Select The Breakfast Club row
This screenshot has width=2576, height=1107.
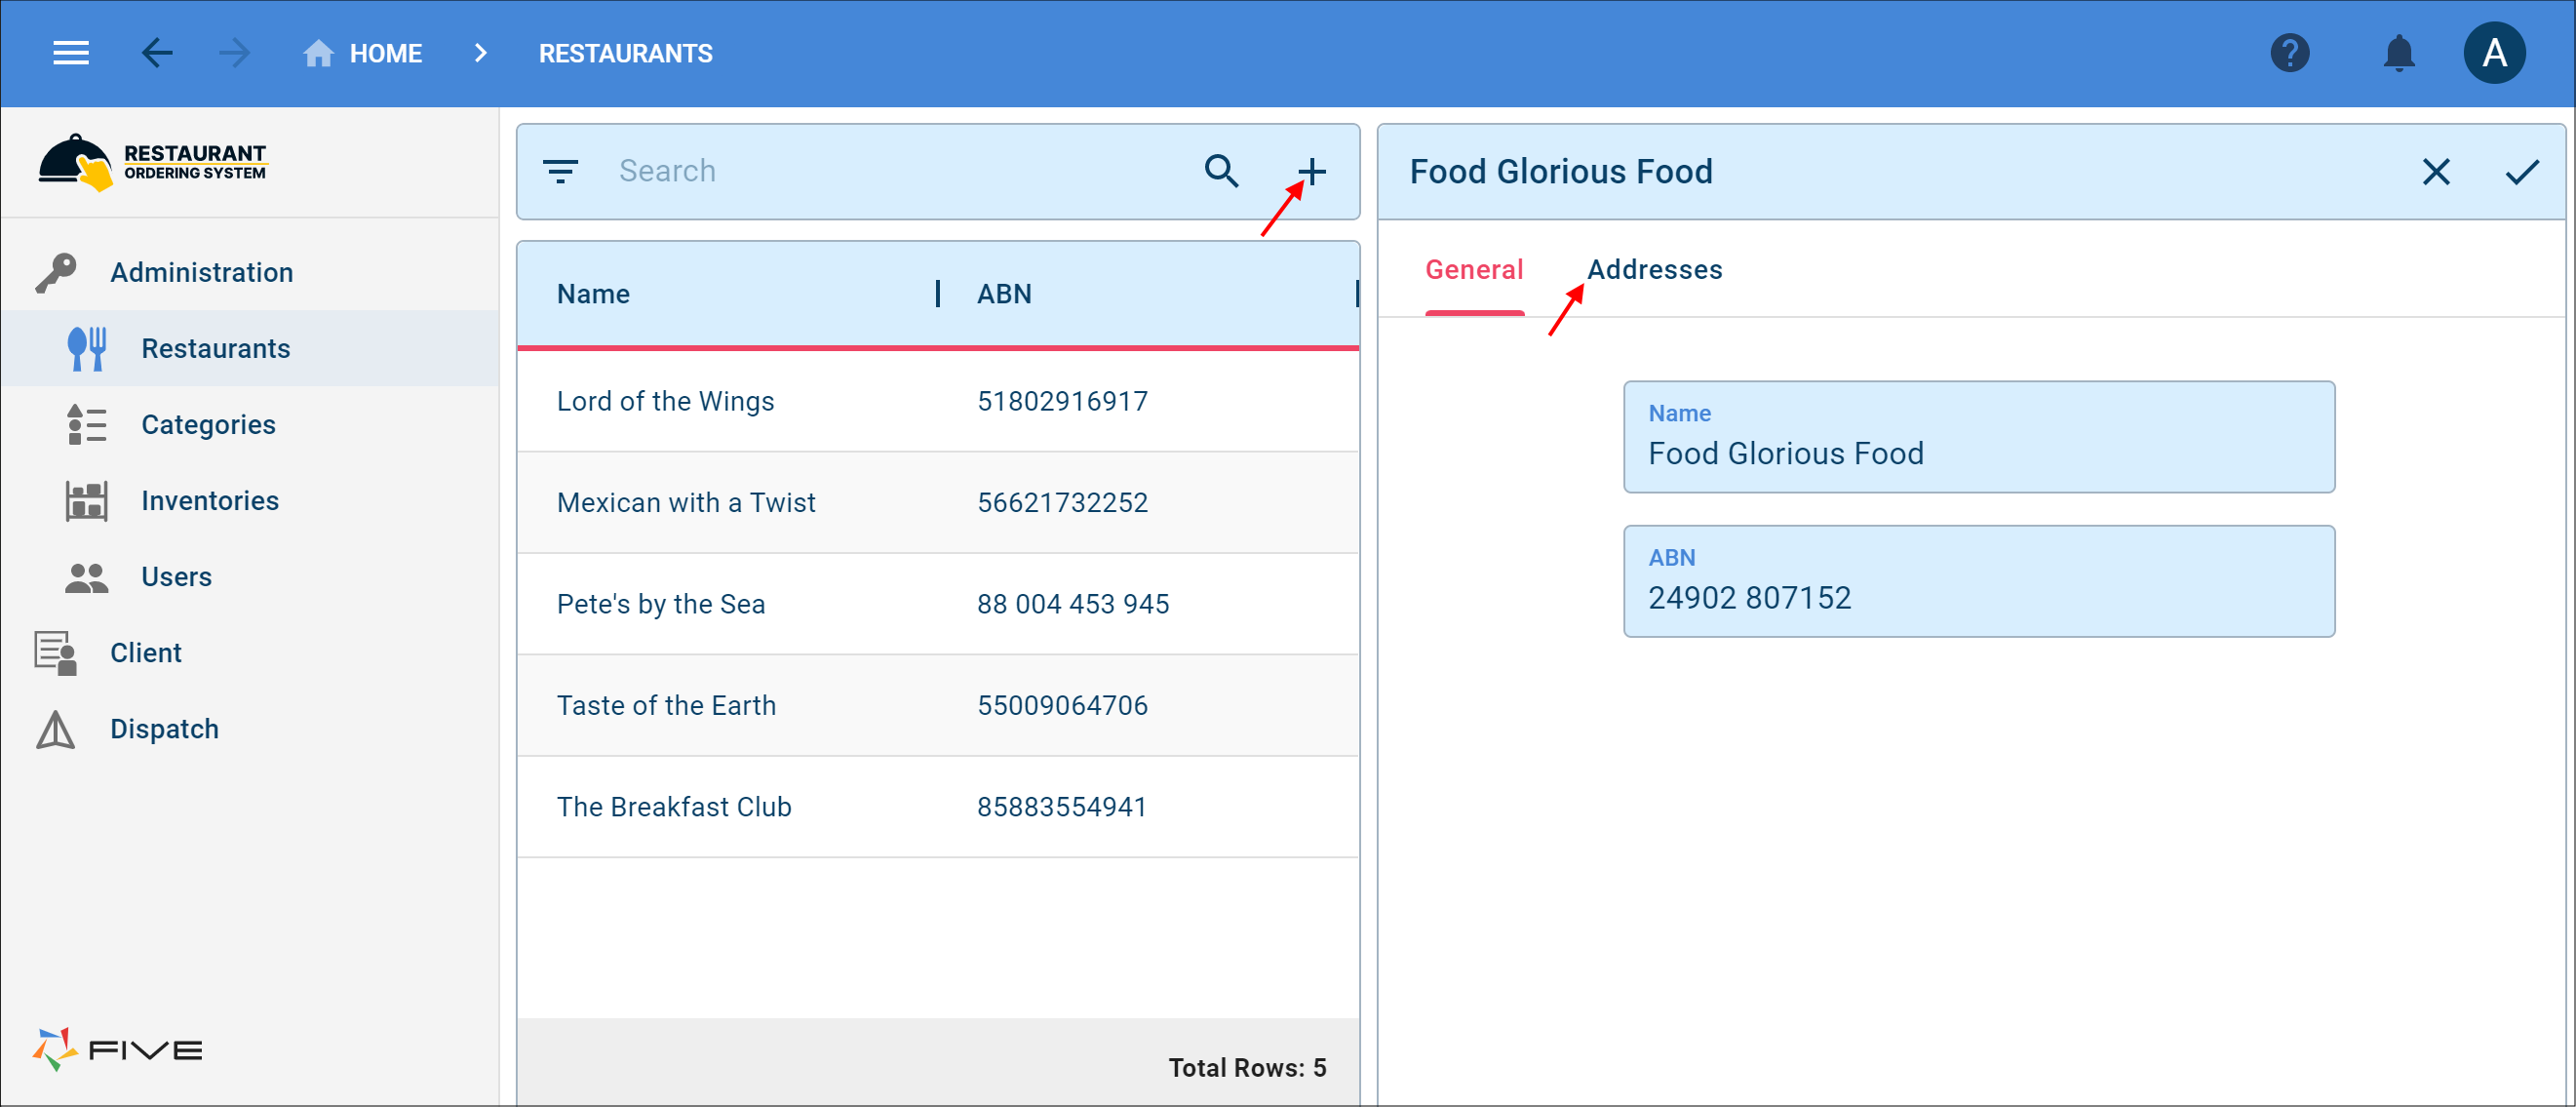[x=937, y=807]
